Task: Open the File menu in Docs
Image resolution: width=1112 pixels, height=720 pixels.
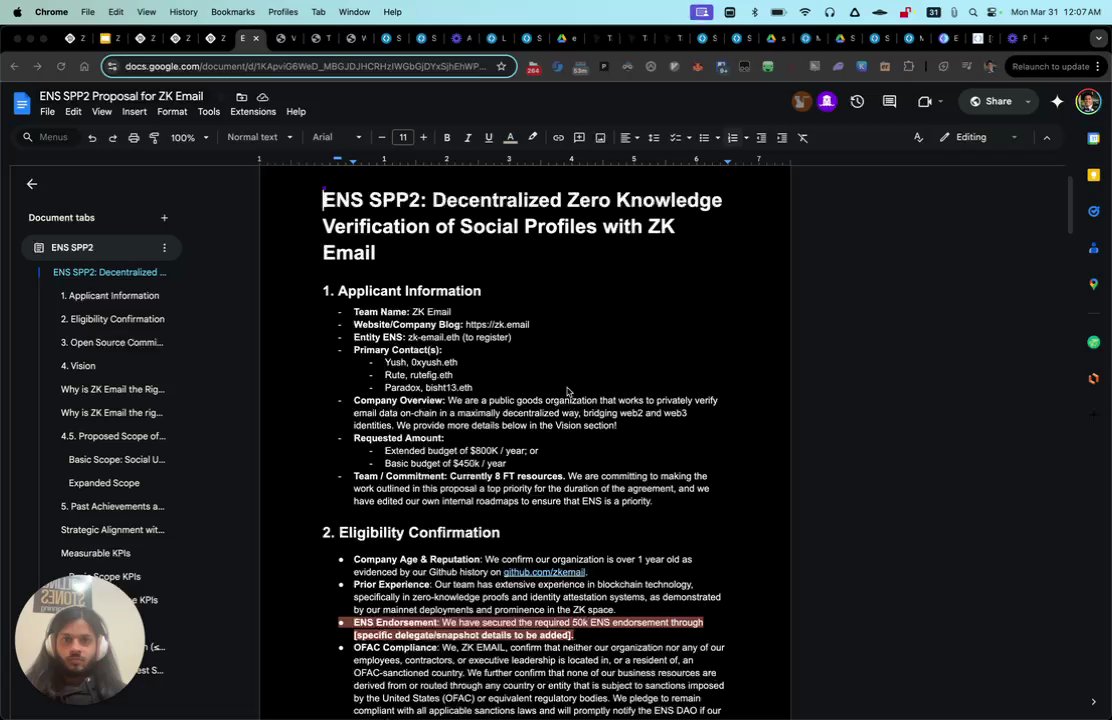Action: click(x=48, y=111)
